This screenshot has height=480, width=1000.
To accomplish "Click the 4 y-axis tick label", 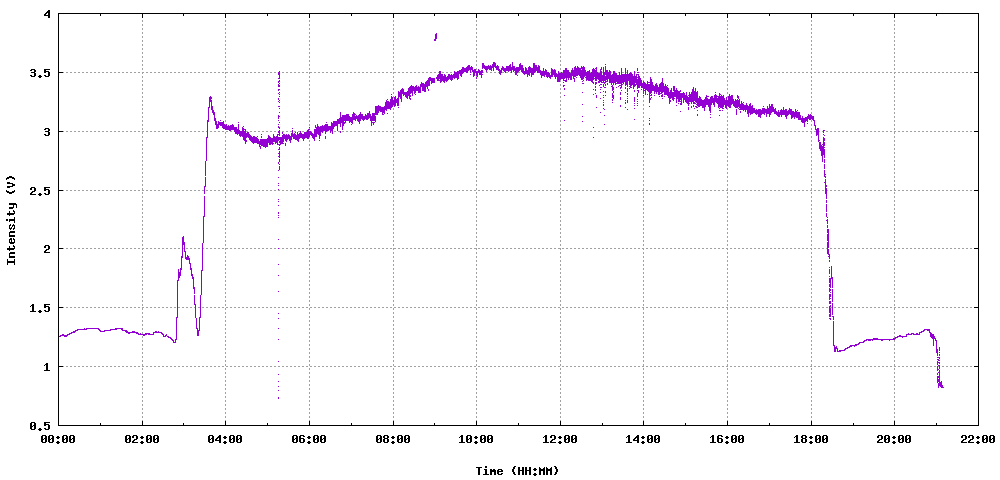I will (x=48, y=15).
